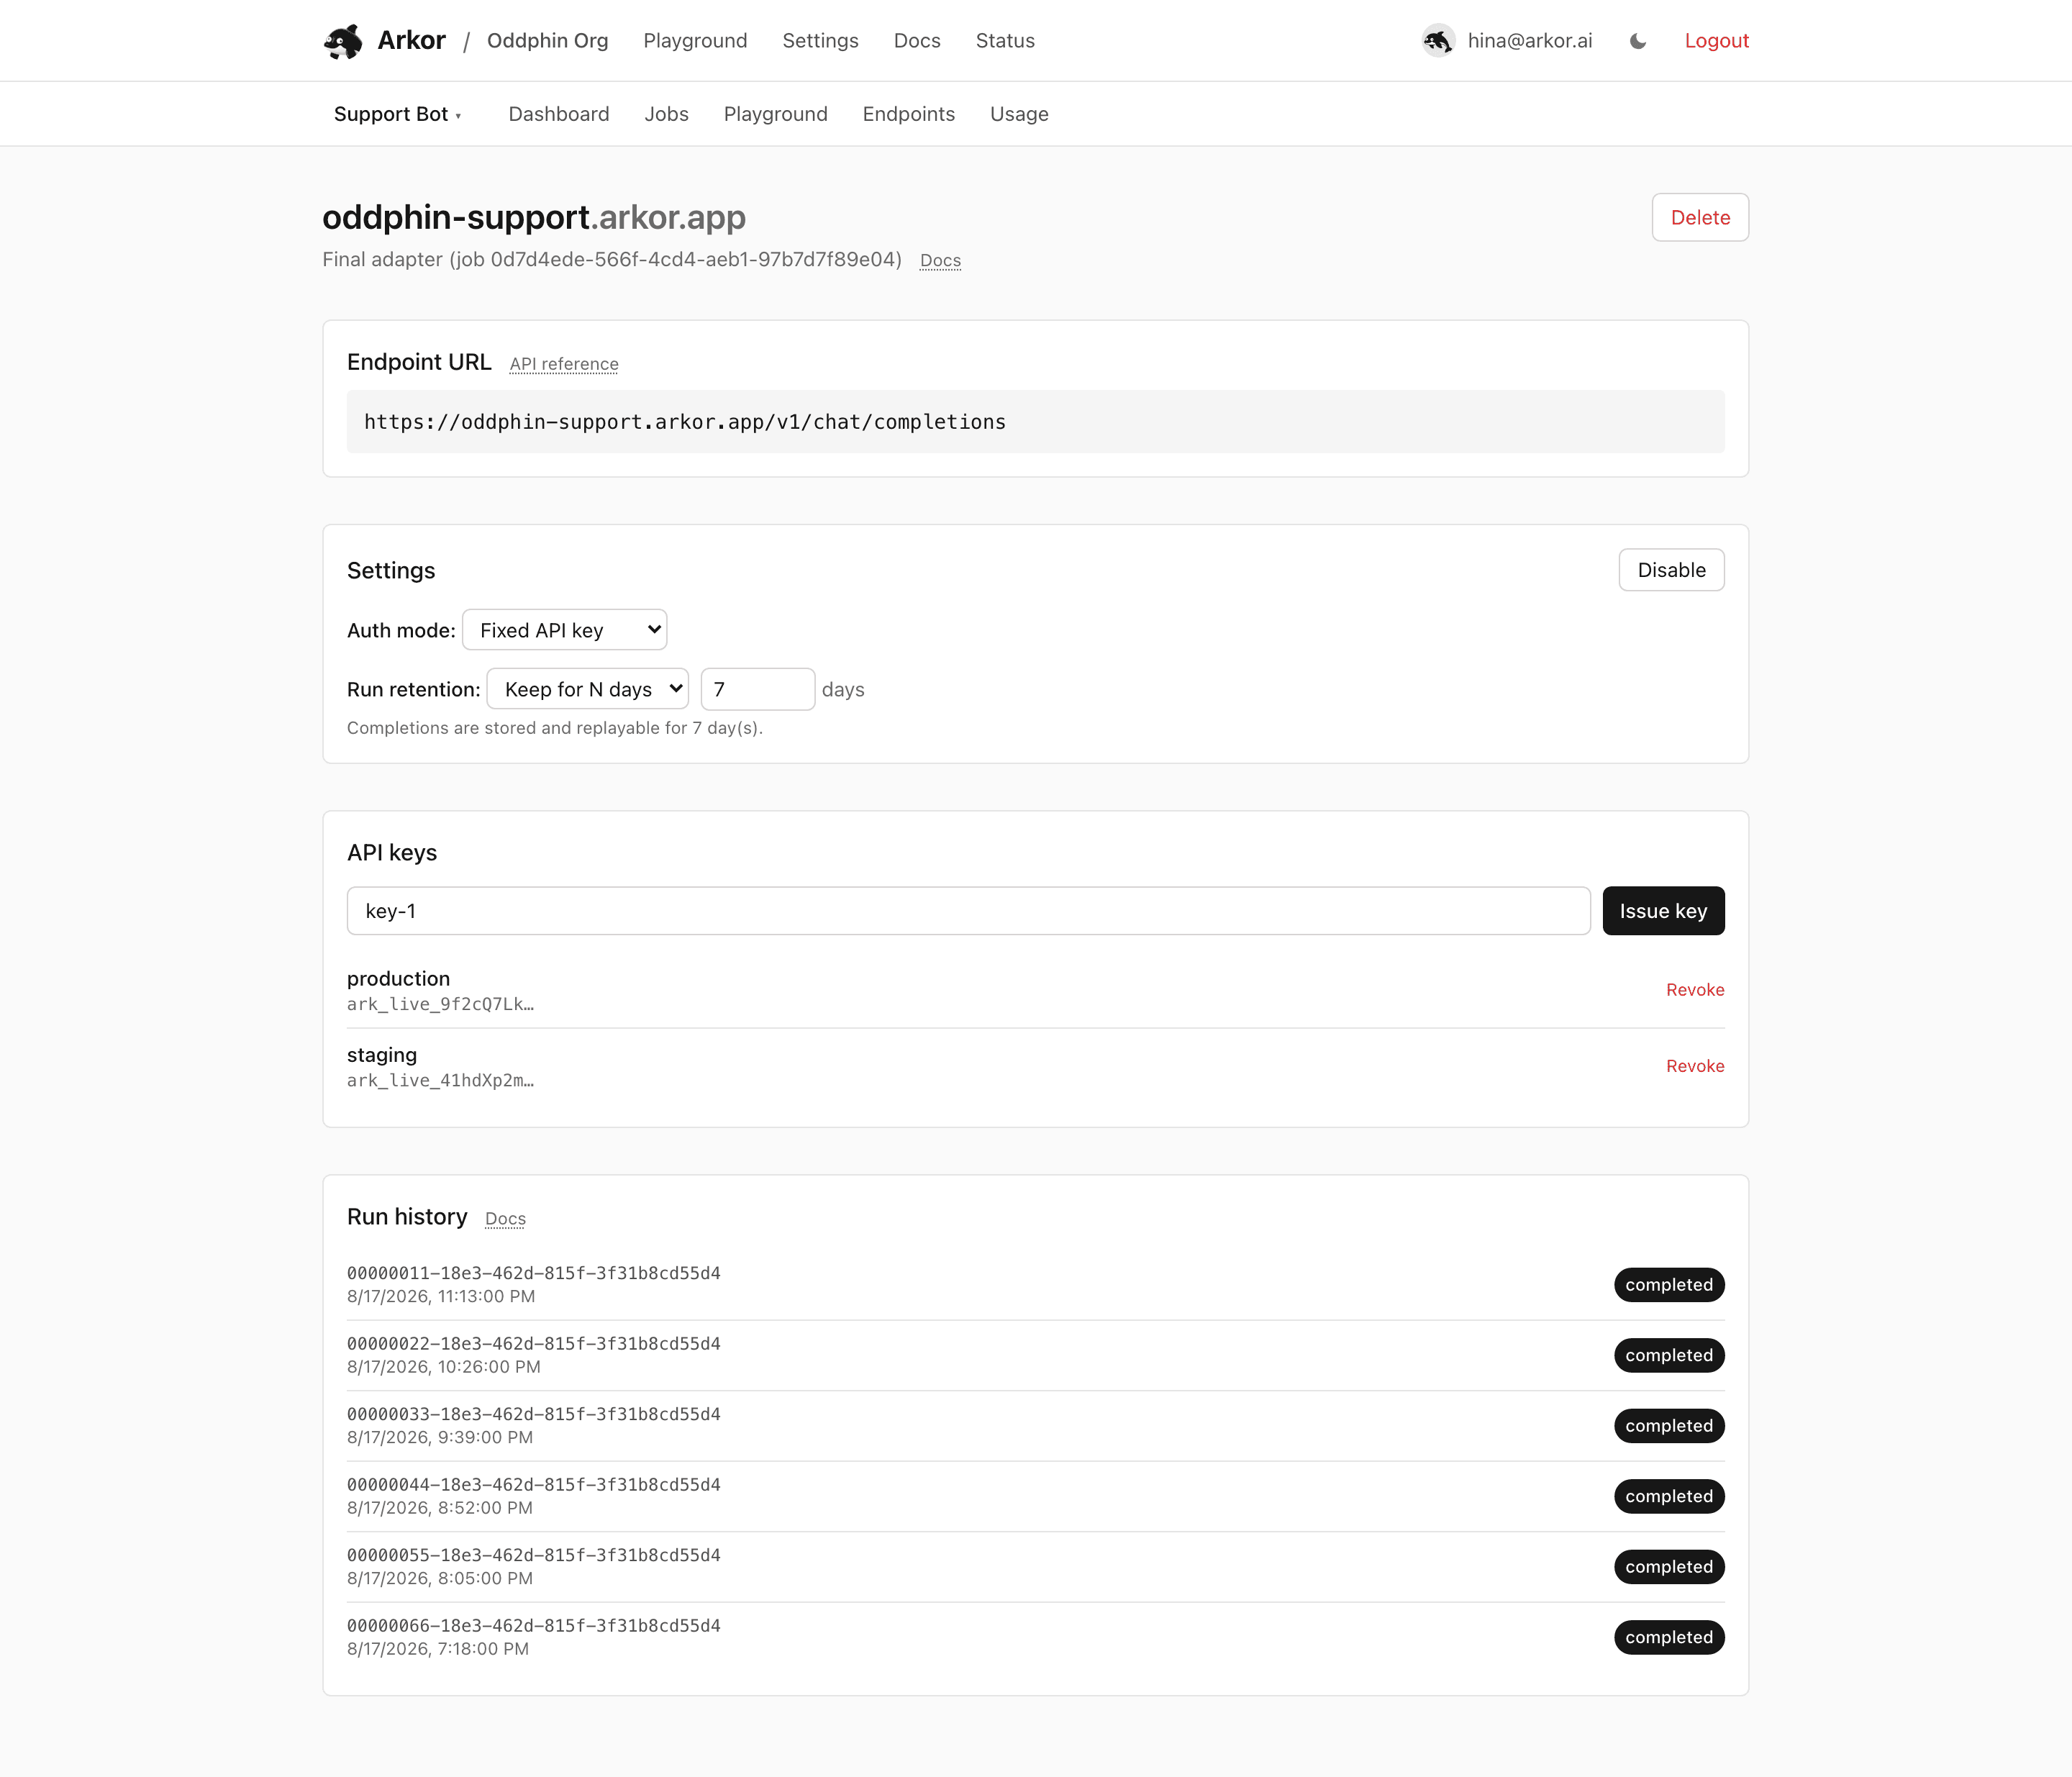This screenshot has height=1777, width=2072.
Task: Click the Issue key button
Action: (1663, 911)
